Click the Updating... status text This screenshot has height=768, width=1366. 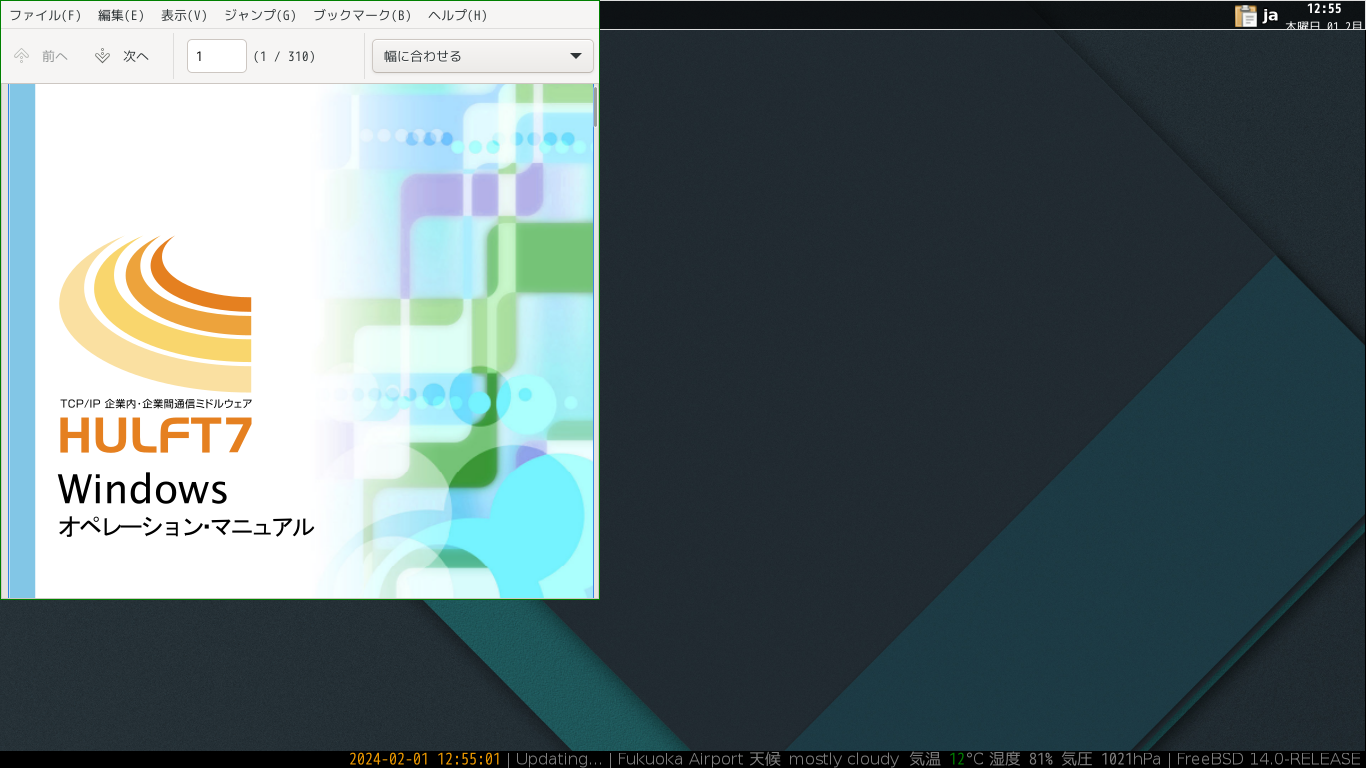[x=559, y=759]
